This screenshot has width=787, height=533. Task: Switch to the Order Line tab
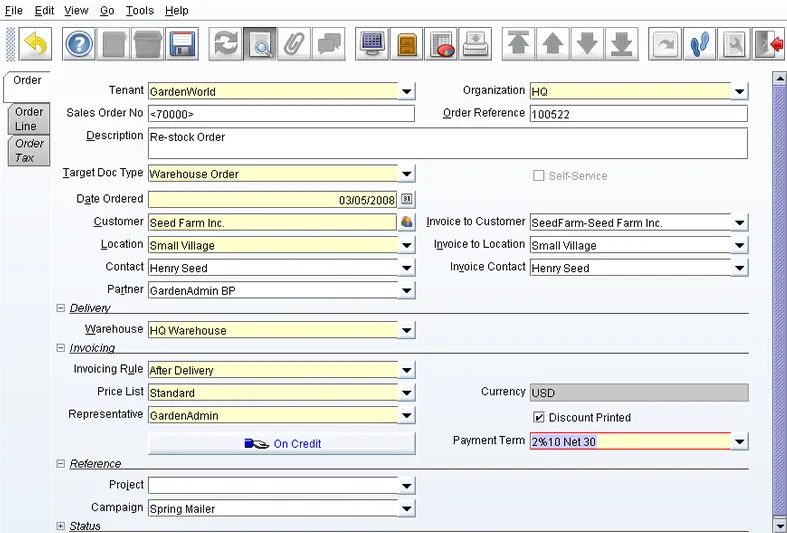(x=29, y=119)
